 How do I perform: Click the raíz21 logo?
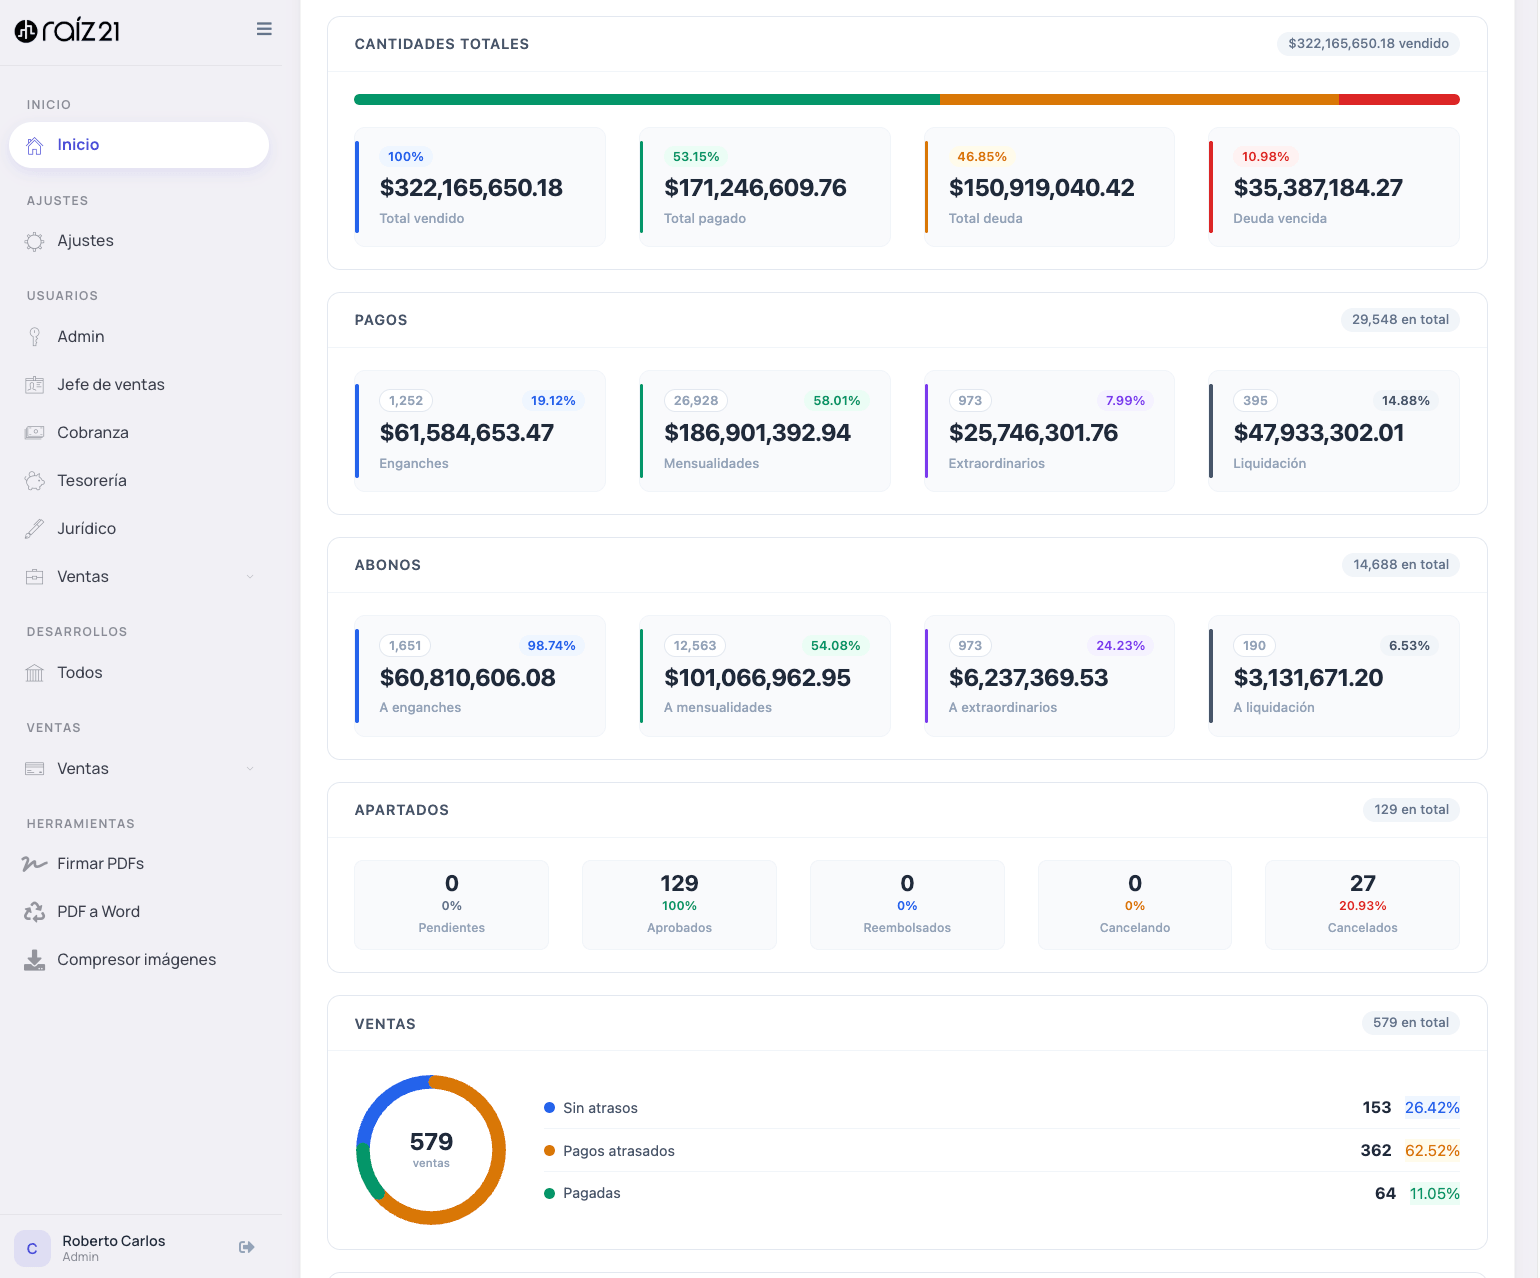pyautogui.click(x=66, y=29)
